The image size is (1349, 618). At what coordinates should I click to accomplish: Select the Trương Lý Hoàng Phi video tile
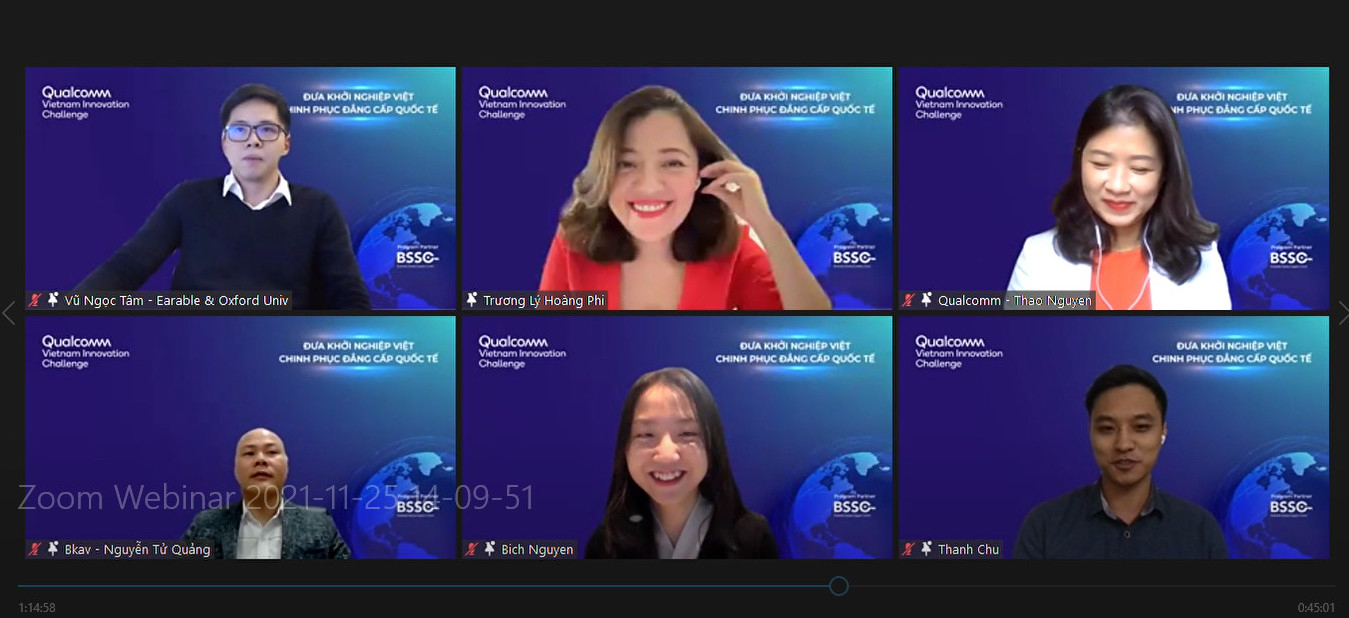coord(677,188)
